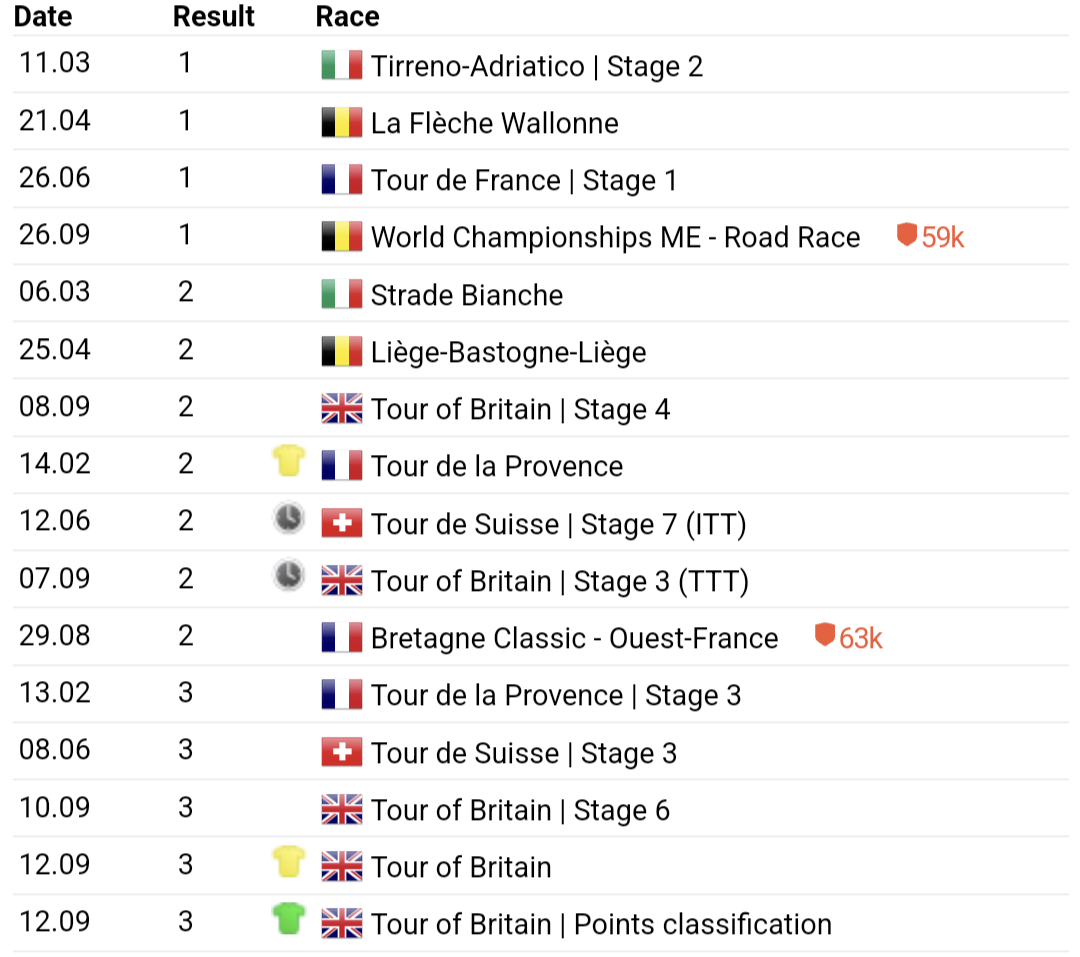Click stopwatch icon beside Tour de Suisse Stage 7
This screenshot has height=957, width=1080.
pyautogui.click(x=289, y=519)
